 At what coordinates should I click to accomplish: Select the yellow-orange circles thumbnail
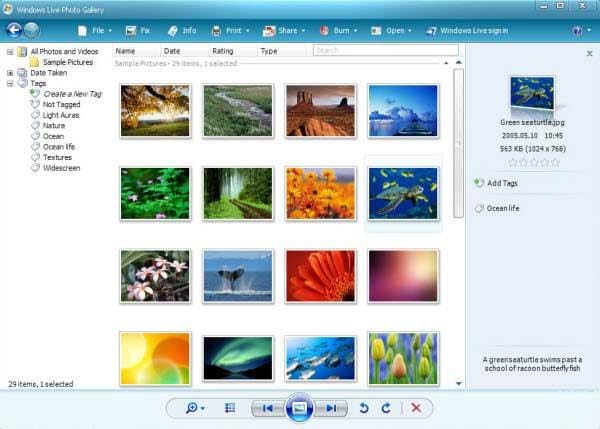[x=155, y=359]
